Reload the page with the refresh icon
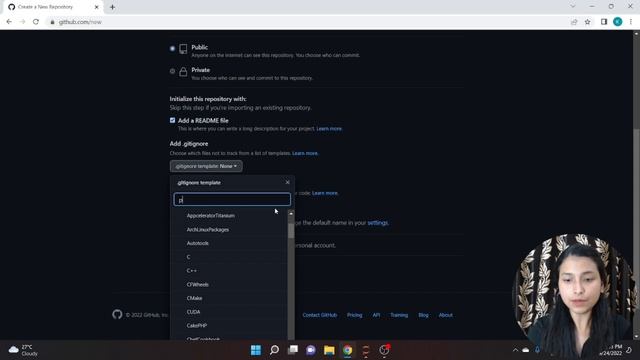Viewport: 640px width, 360px height. [36, 22]
